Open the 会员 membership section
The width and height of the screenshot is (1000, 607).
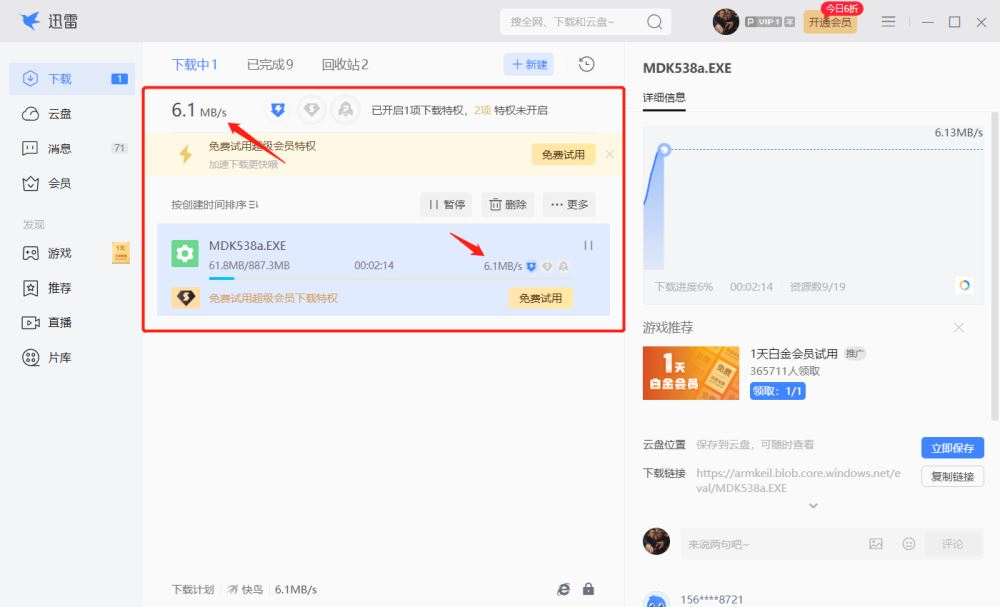(x=71, y=184)
